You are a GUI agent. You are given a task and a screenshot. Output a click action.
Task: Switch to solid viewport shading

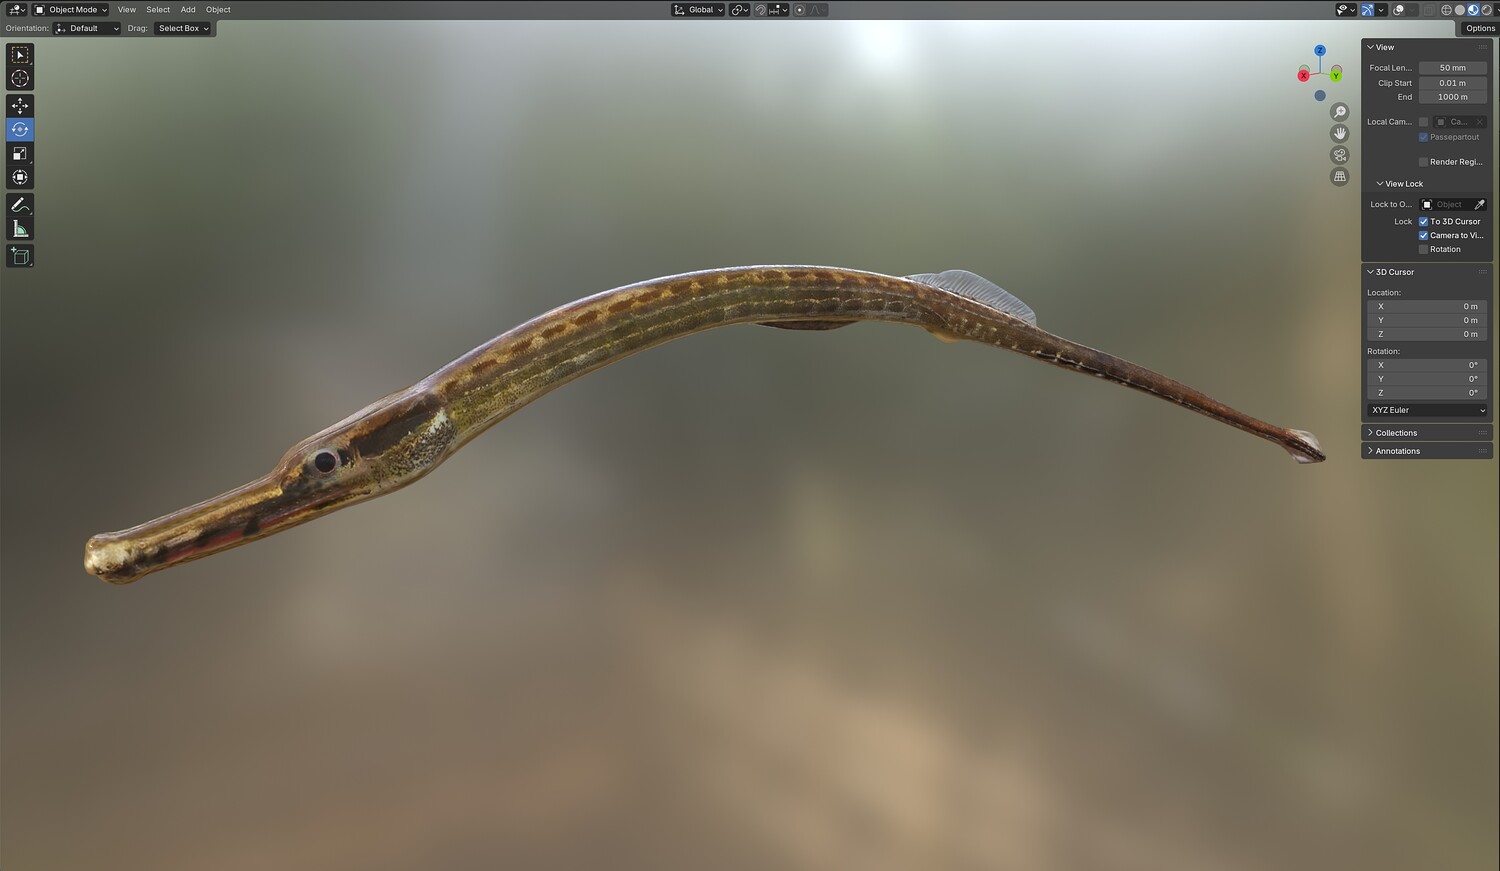[1460, 10]
